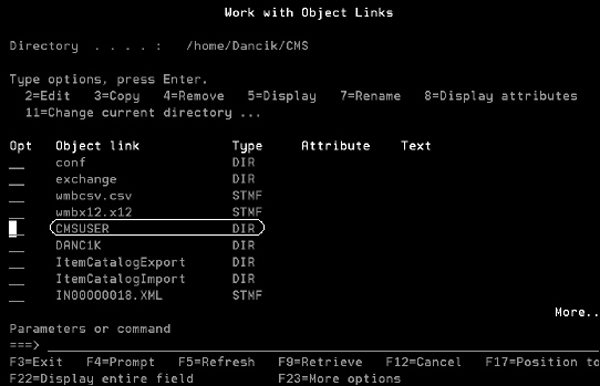Click the DIR type of ItemCatalogExport row
Viewport: 600px width, 386px height.
click(243, 262)
